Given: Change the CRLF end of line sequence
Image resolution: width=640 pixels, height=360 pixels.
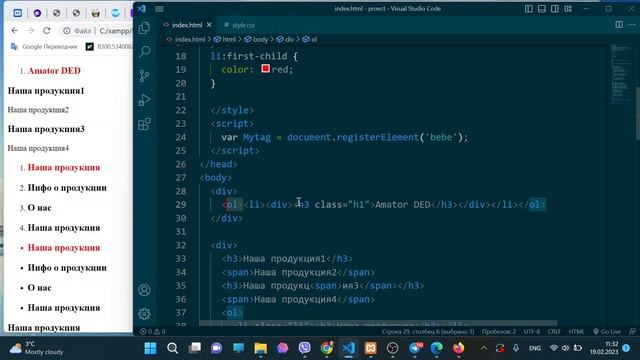Looking at the screenshot, I should (x=554, y=331).
